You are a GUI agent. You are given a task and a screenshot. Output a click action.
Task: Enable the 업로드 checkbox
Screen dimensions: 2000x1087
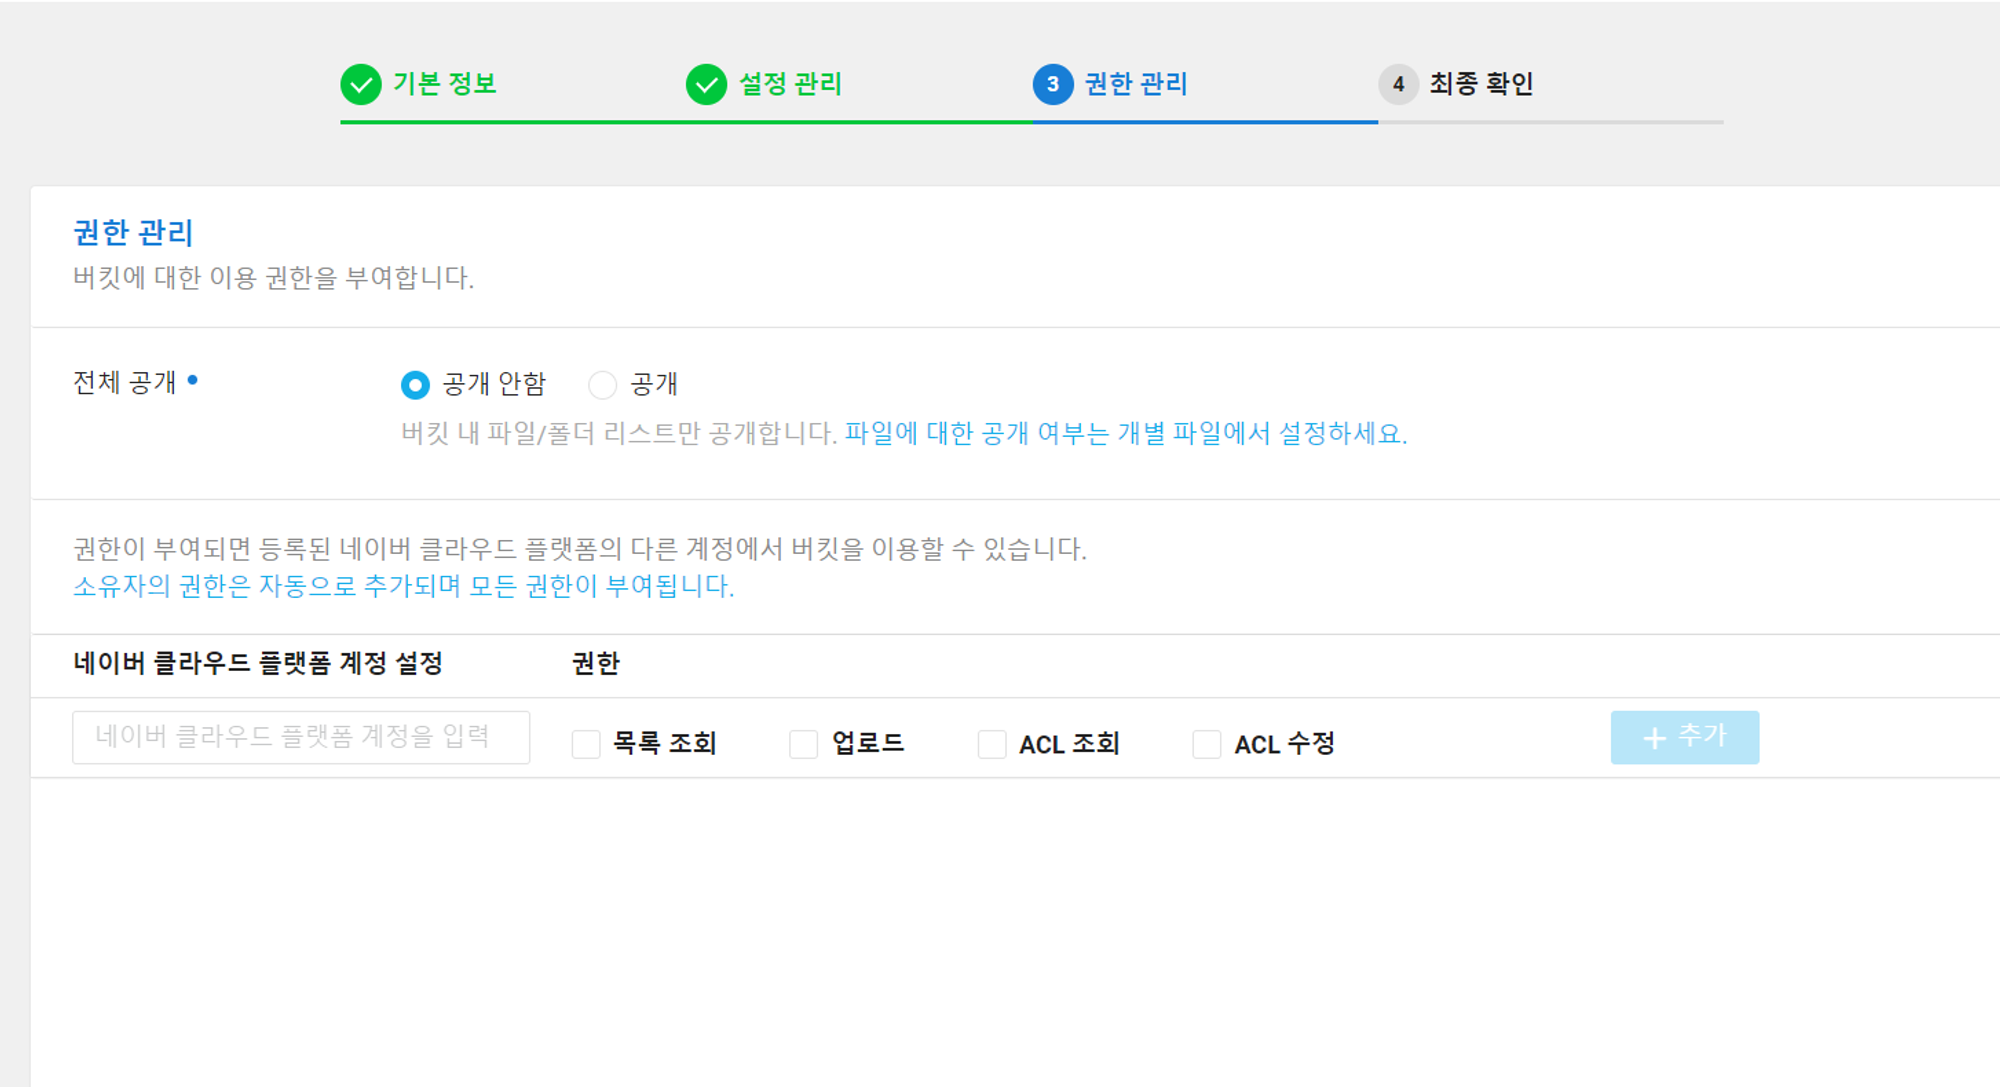(804, 744)
